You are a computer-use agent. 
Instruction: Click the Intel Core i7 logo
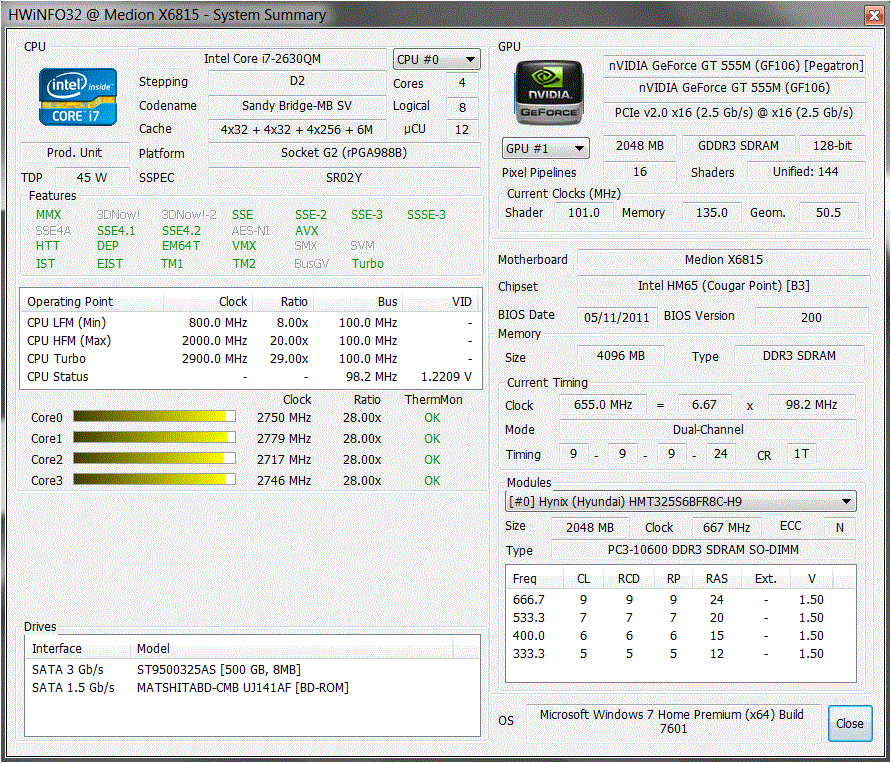pos(78,97)
